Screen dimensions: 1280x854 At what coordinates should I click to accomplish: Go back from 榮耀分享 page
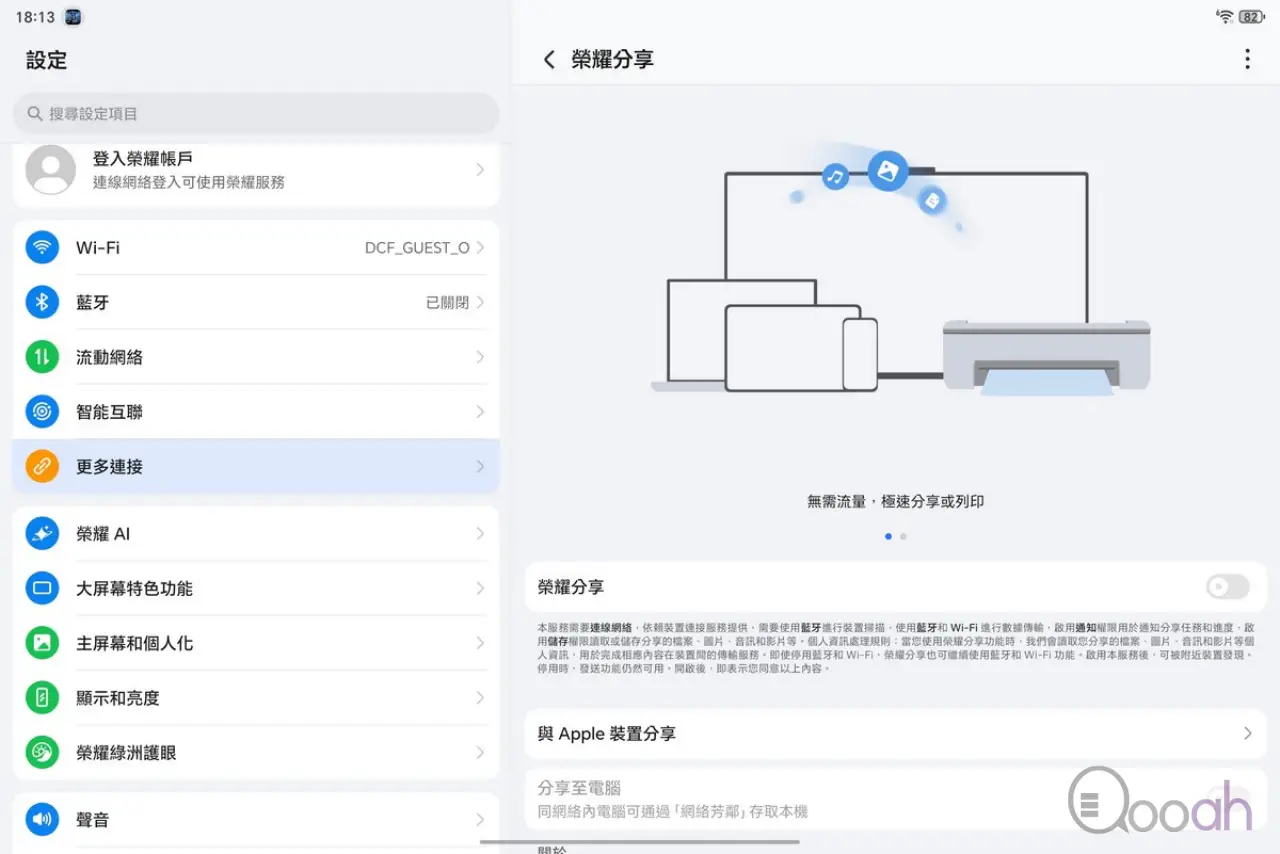549,60
